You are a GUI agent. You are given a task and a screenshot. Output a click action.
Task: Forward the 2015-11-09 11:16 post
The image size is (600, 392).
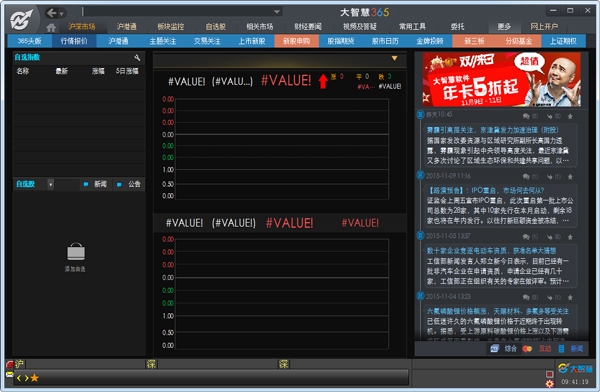point(549,176)
